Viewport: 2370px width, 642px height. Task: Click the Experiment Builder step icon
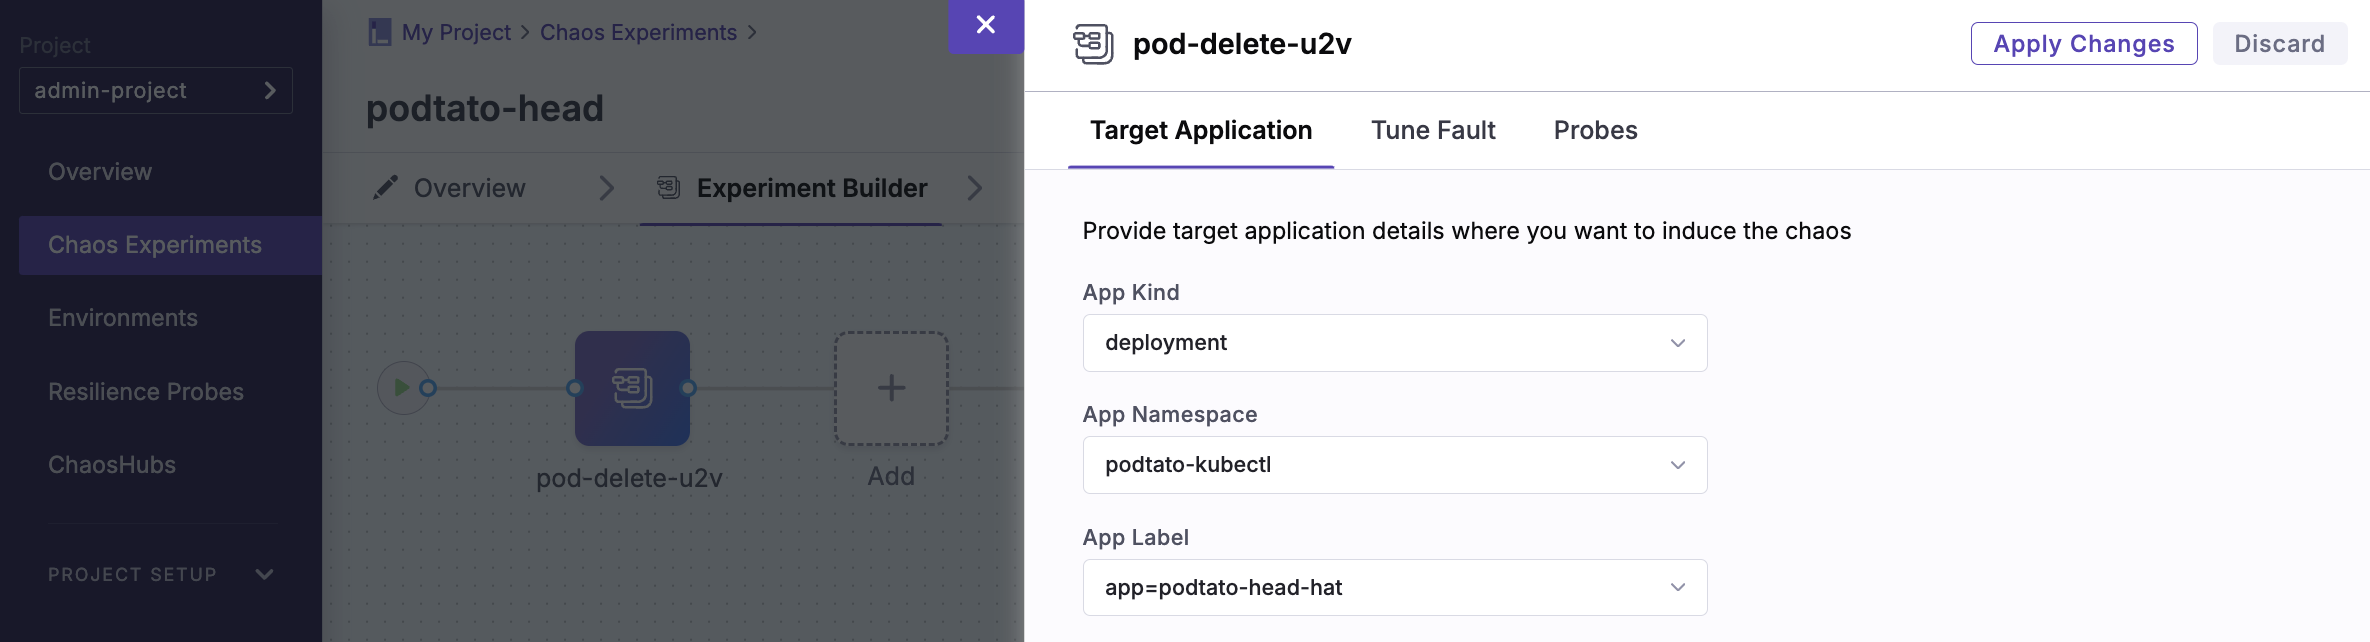tap(669, 188)
